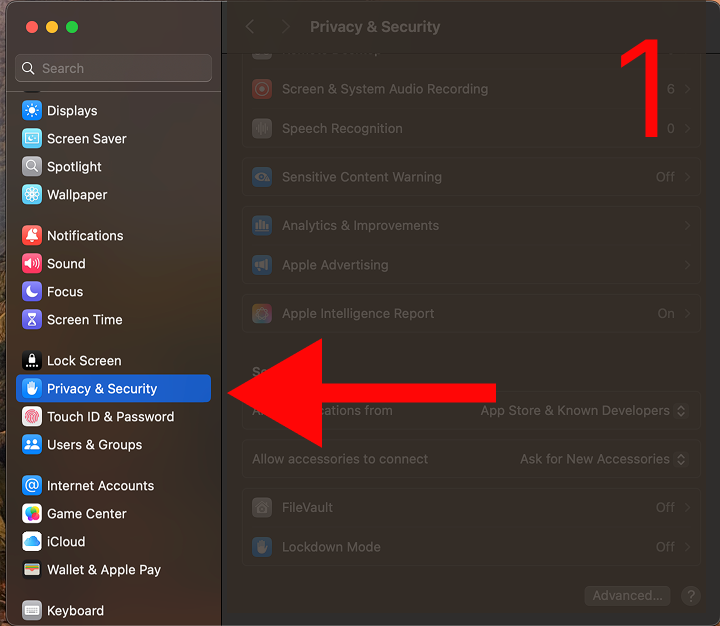
Task: Click the Sensitive Content Warning Off value
Action: coord(665,177)
